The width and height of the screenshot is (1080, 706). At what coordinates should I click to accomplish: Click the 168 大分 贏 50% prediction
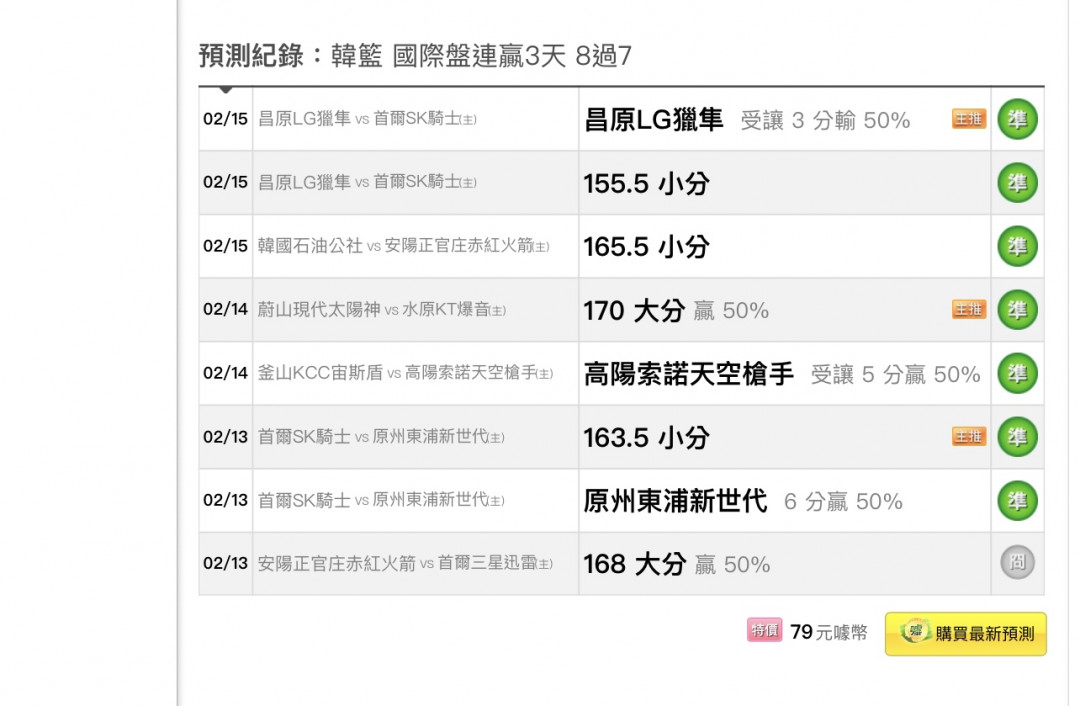676,564
